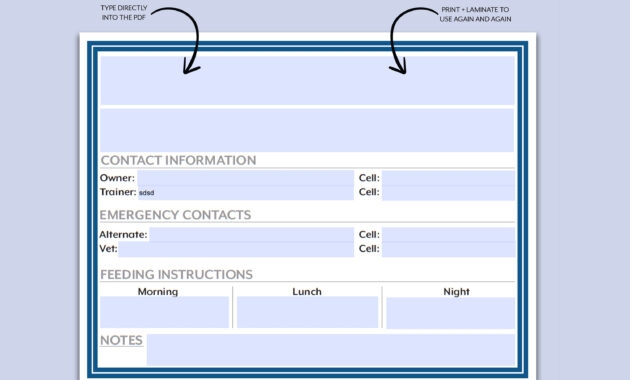Screen dimensions: 630x380
Task: Click the Alternate contact name field
Action: pos(252,235)
